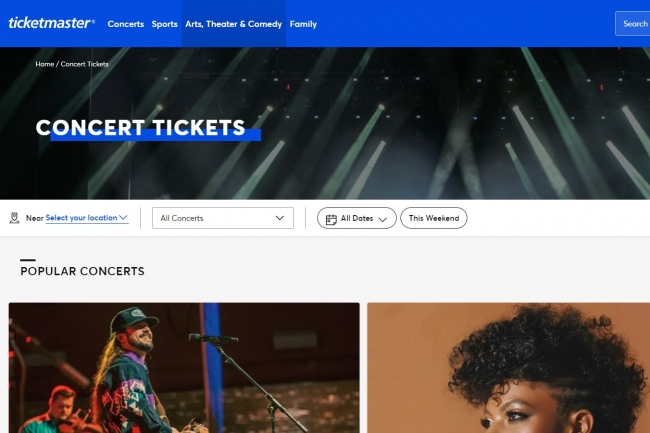
Task: Click the chevron beside Select your location
Action: (123, 217)
